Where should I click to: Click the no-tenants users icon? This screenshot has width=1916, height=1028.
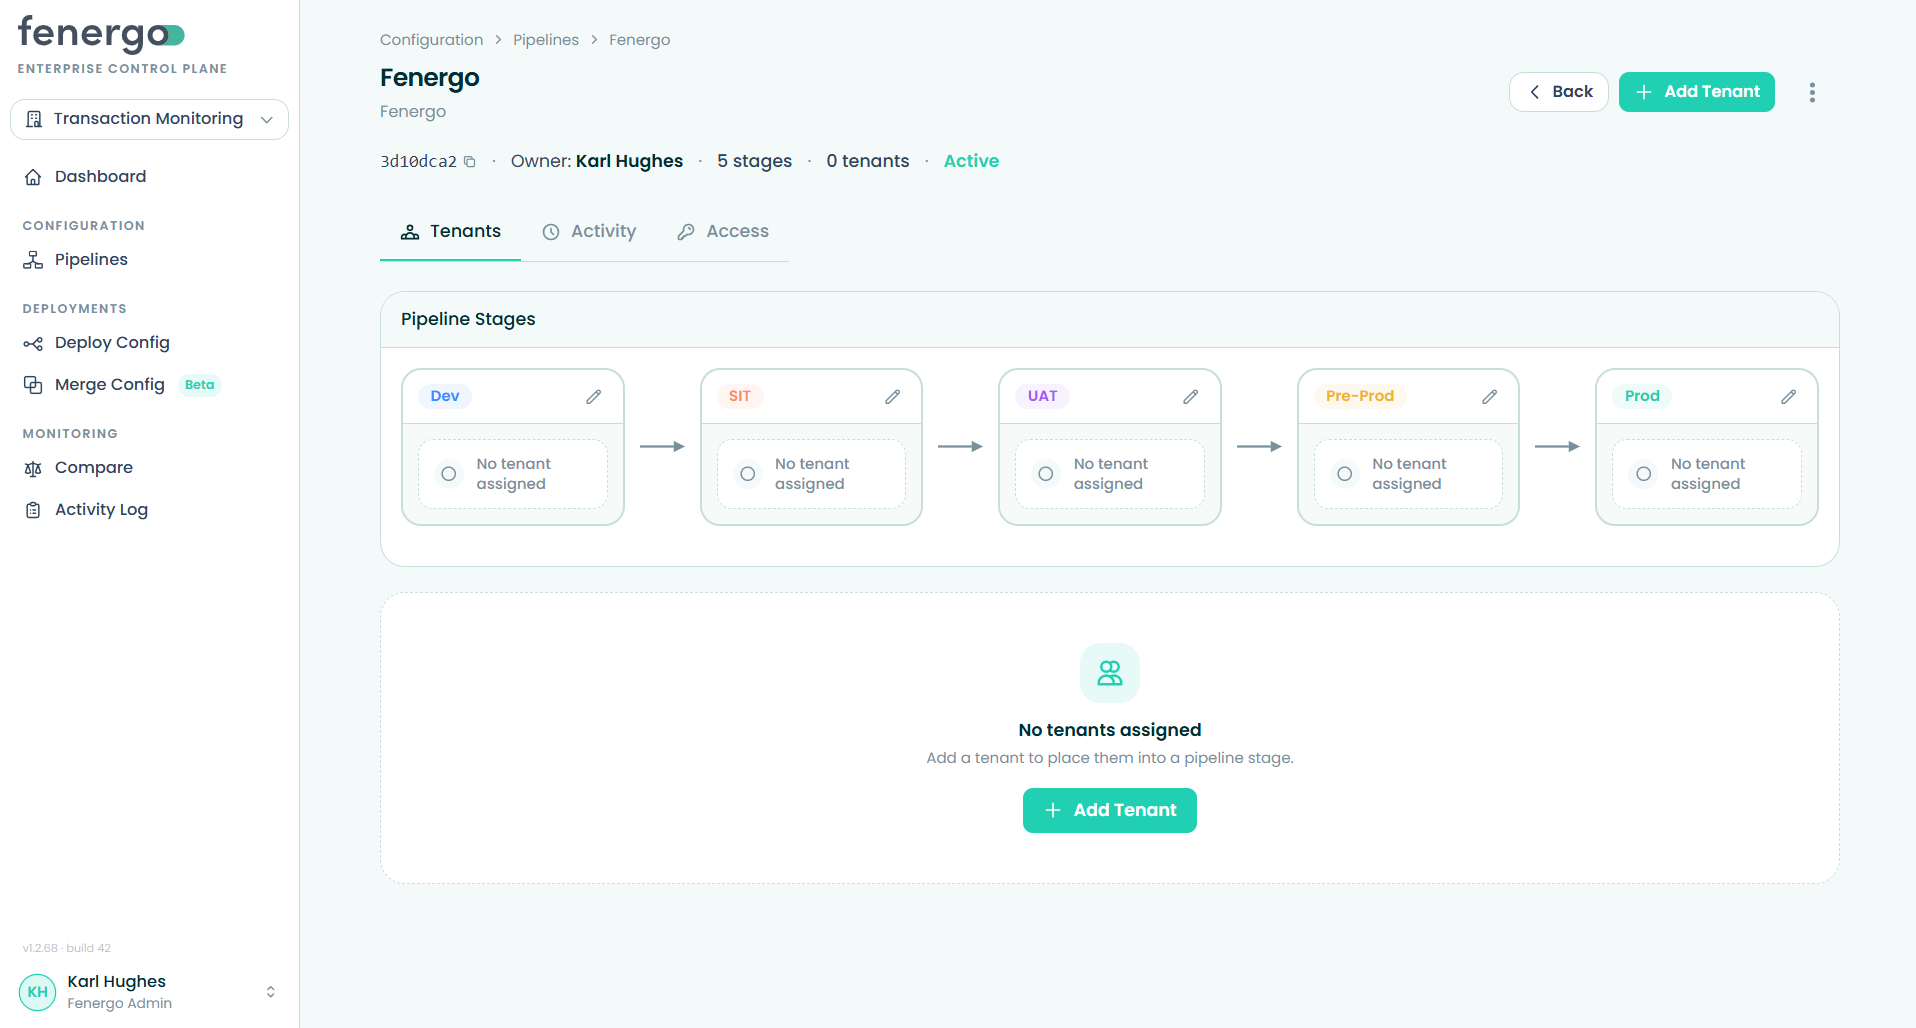(x=1110, y=673)
